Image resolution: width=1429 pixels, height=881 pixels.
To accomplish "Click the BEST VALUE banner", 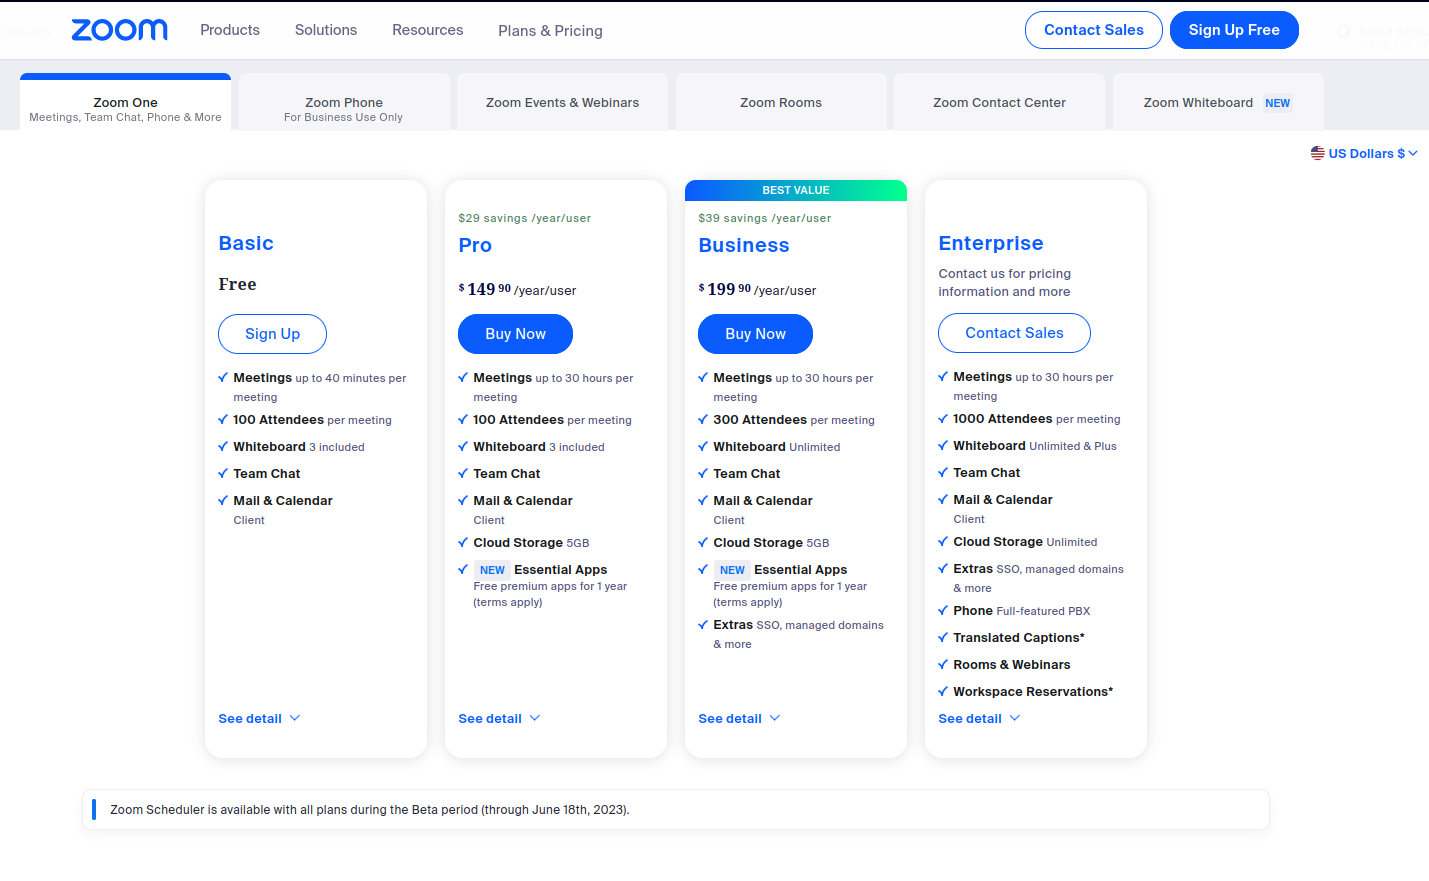I will click(x=796, y=190).
